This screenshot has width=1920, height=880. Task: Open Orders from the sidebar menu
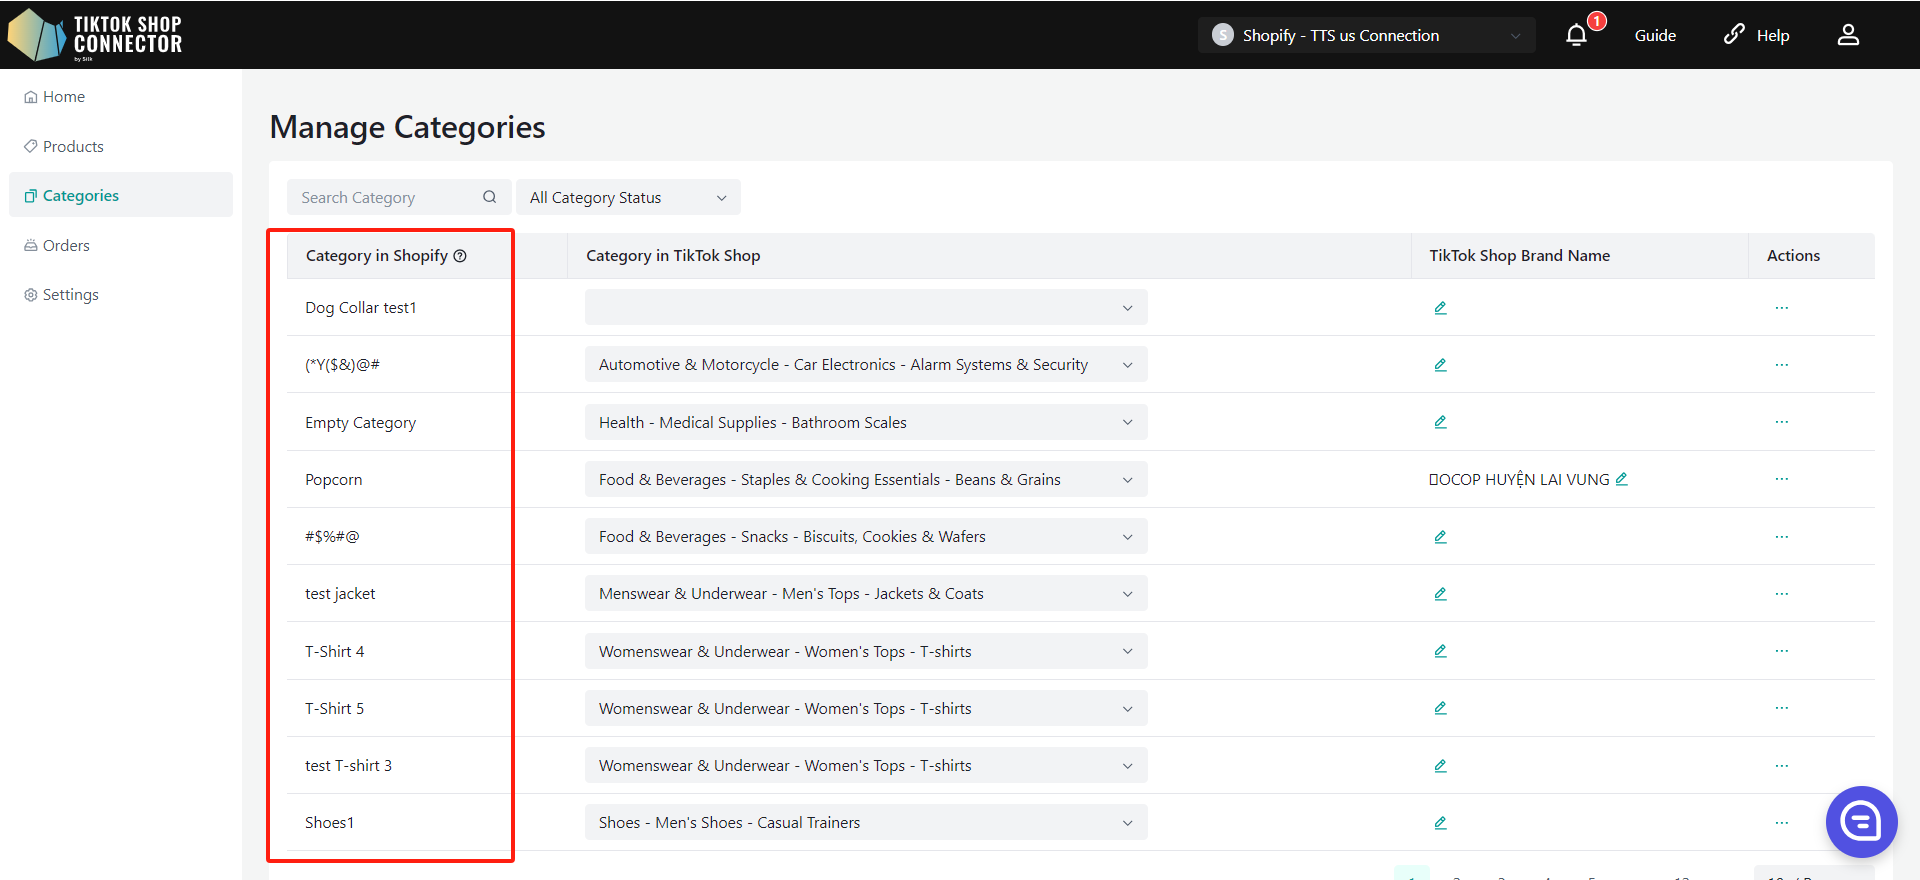point(66,245)
